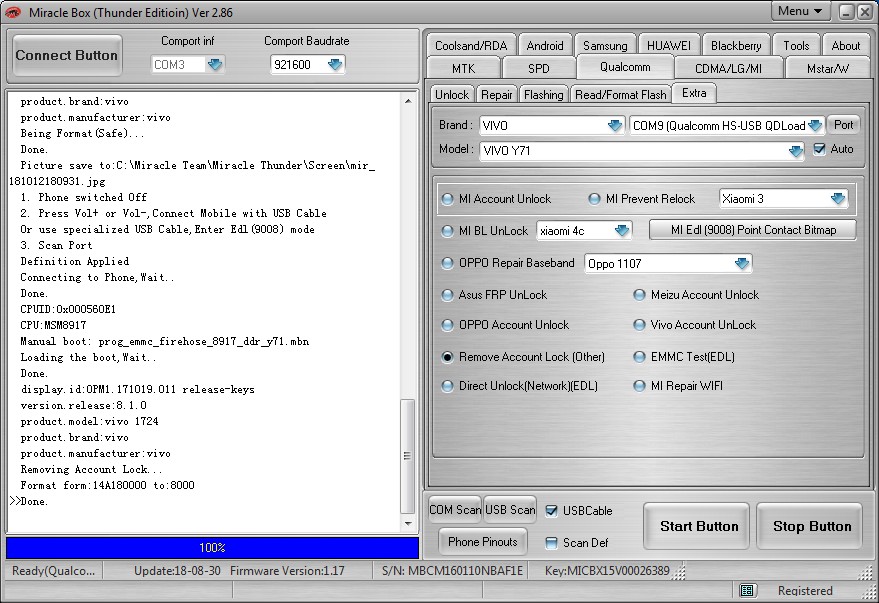This screenshot has height=603, width=879.
Task: Expand the Comport inf COM3 dropdown
Action: click(x=215, y=64)
